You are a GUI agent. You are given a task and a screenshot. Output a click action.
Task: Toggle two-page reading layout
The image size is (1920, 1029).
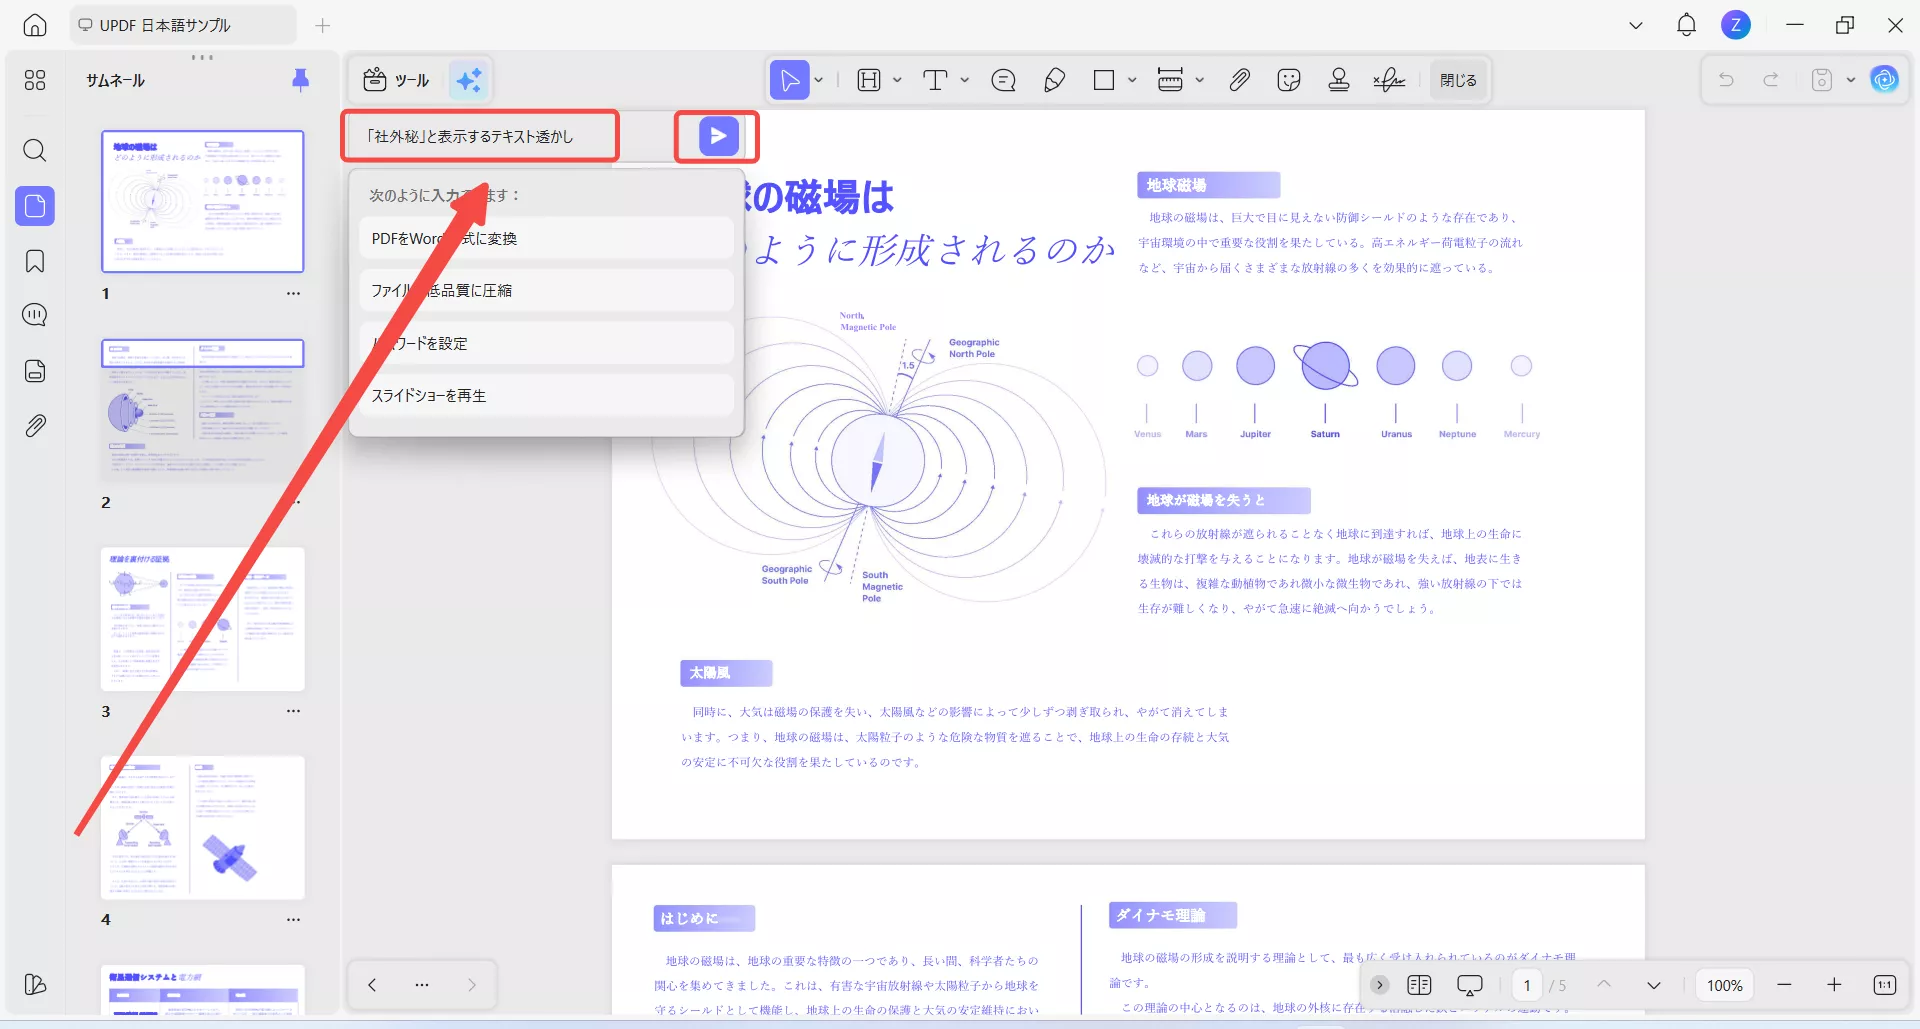[1418, 984]
